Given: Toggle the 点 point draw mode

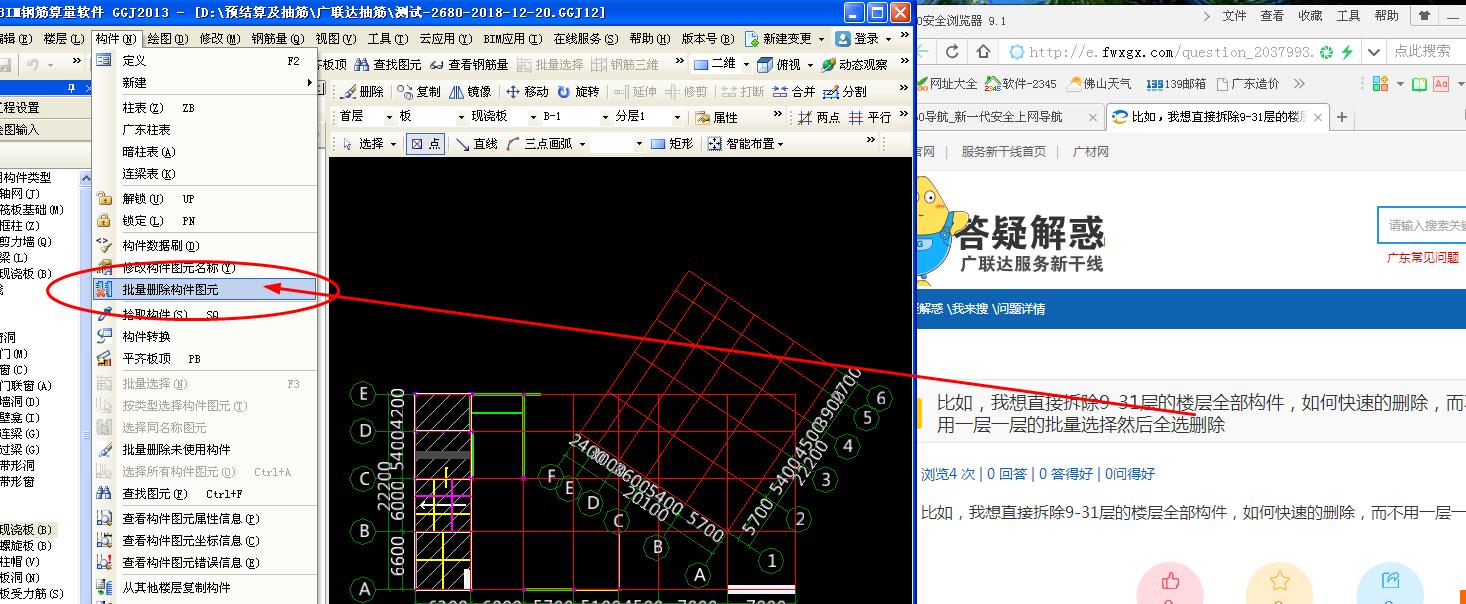Looking at the screenshot, I should (x=426, y=144).
